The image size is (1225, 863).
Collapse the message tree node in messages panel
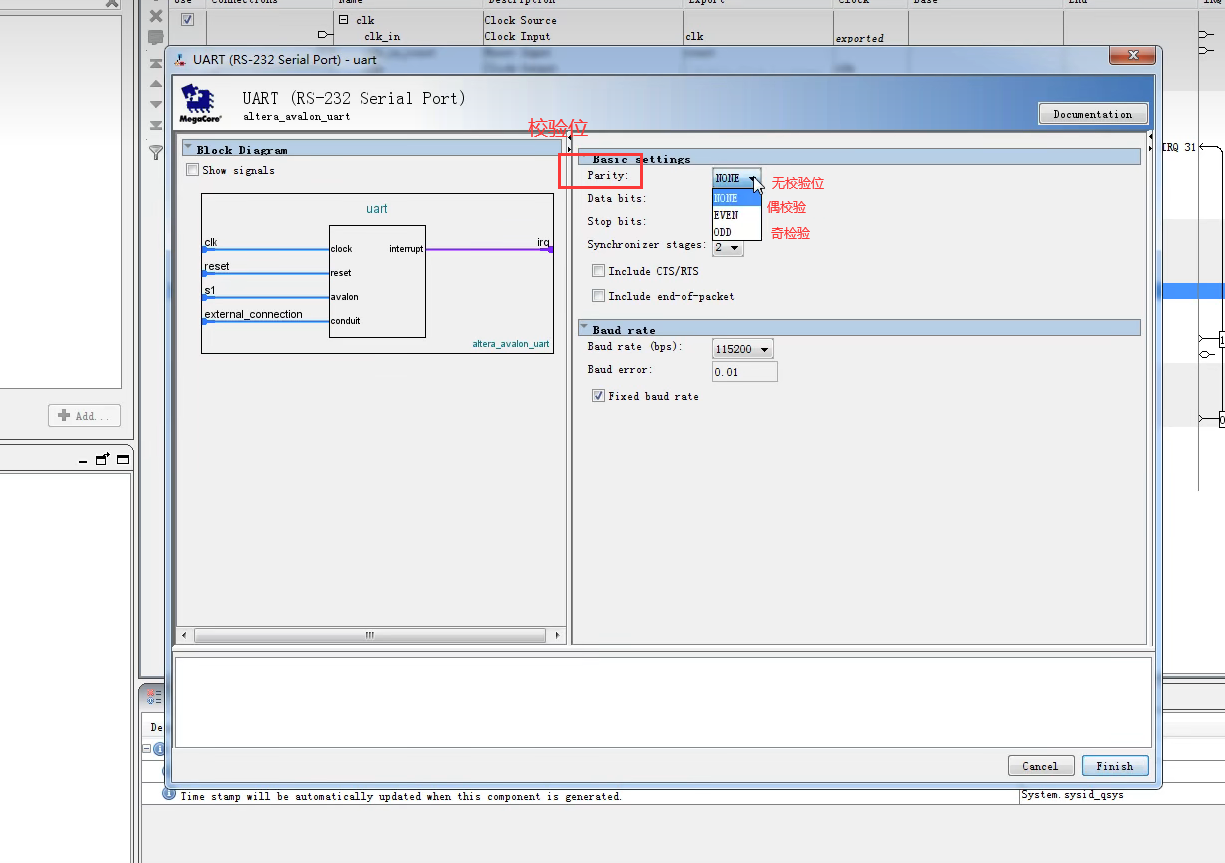click(146, 748)
